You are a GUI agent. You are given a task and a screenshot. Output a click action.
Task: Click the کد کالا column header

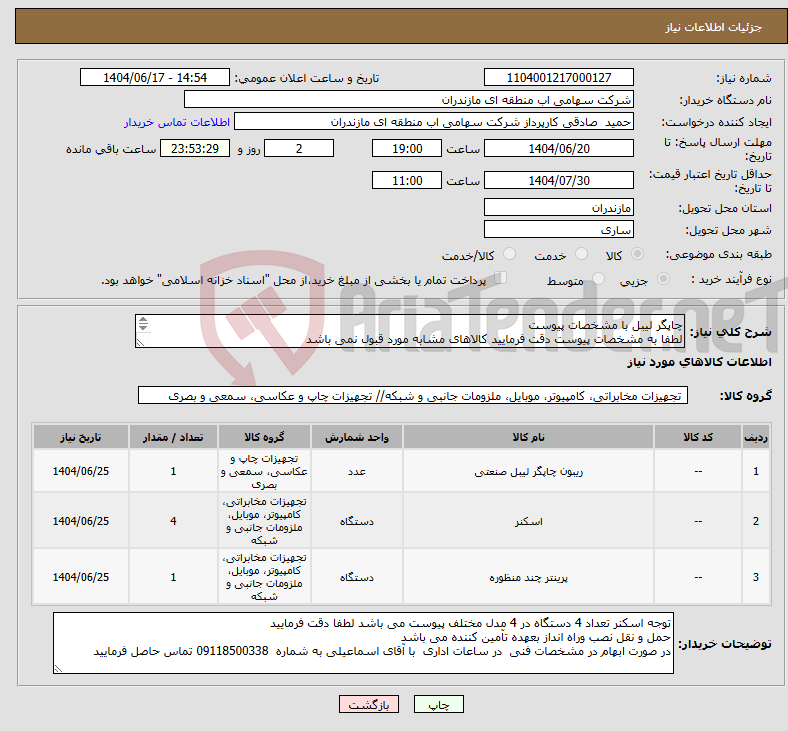(x=698, y=437)
